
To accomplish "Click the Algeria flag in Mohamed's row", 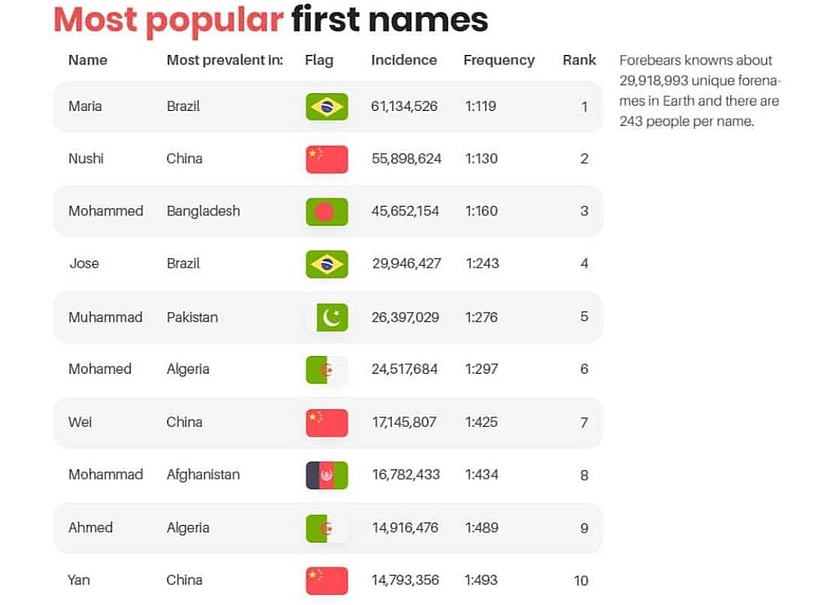I will [x=326, y=370].
